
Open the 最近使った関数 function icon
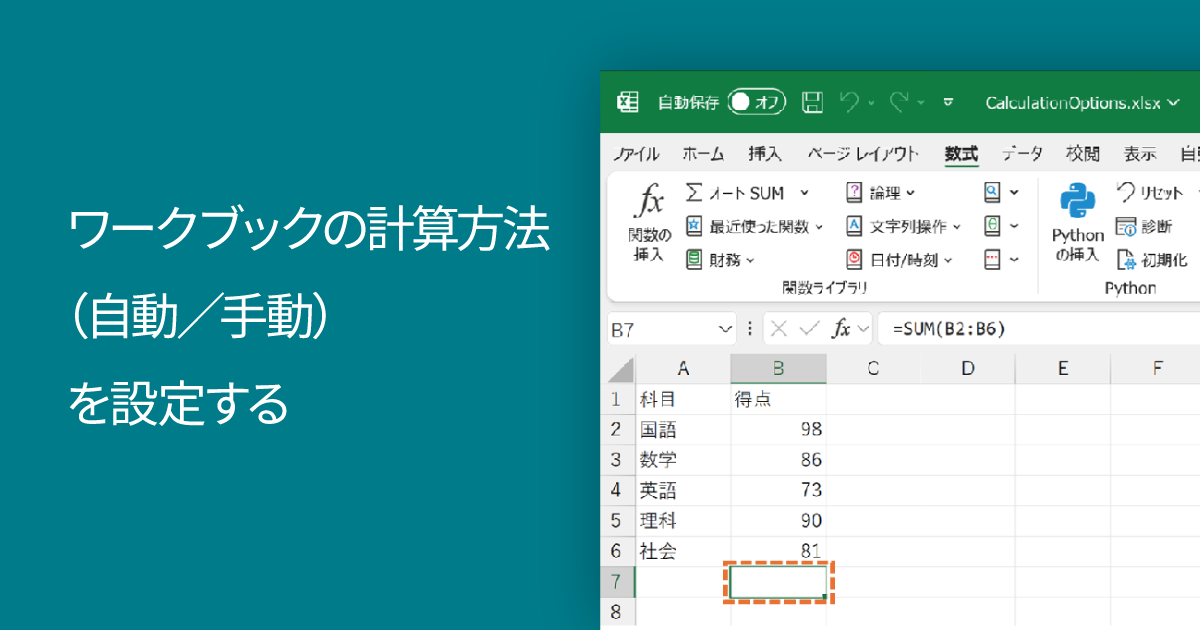pyautogui.click(x=694, y=226)
